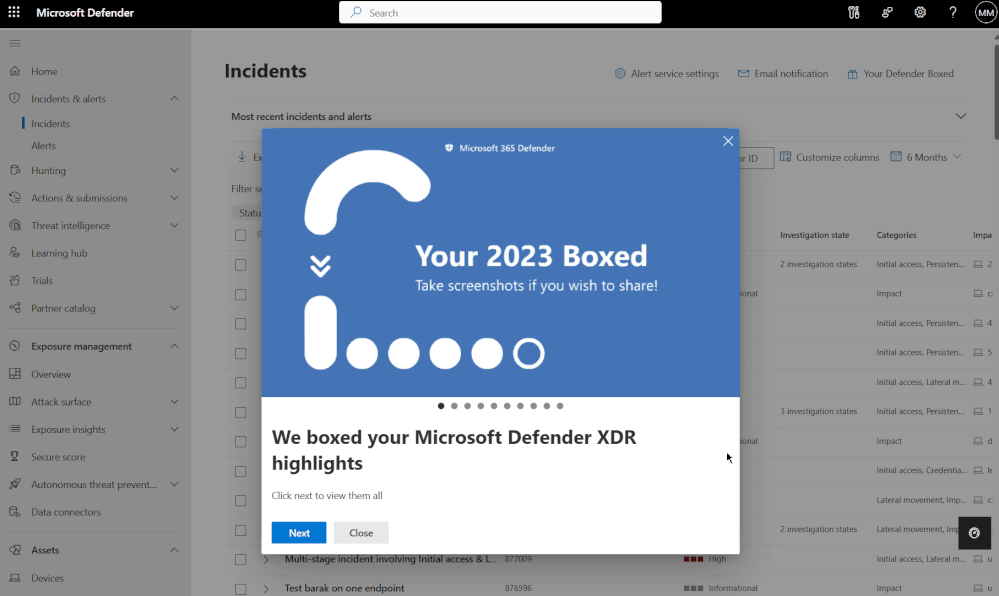Viewport: 999px width, 596px height.
Task: Select Incidents in the sidebar
Action: coord(50,124)
